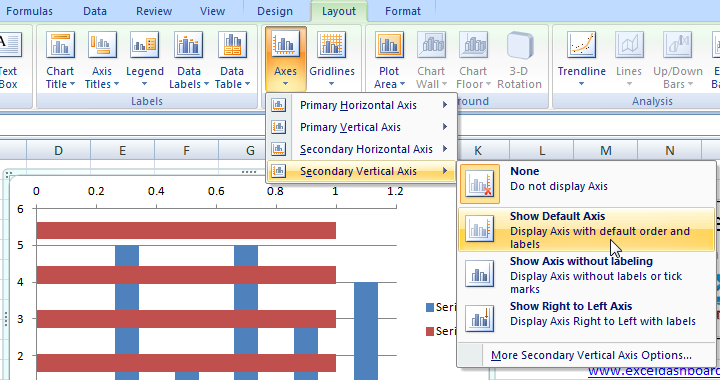Expand Primary Horizontal Axis submenu

[x=360, y=105]
